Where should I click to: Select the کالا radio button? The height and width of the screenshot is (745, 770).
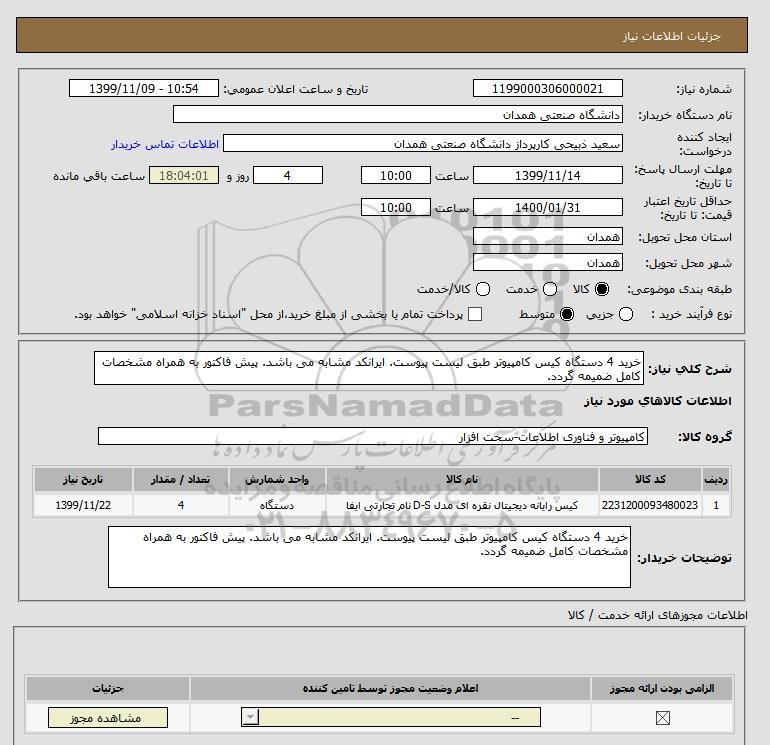602,289
